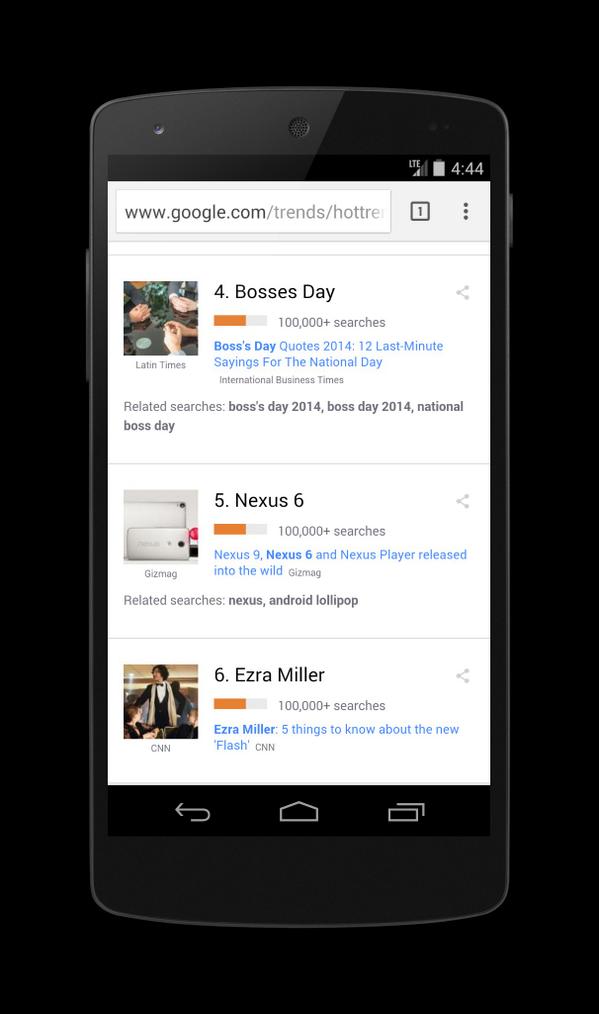Screen dimensions: 599x1014
Task: Tap the battery icon in status bar
Action: (439, 168)
